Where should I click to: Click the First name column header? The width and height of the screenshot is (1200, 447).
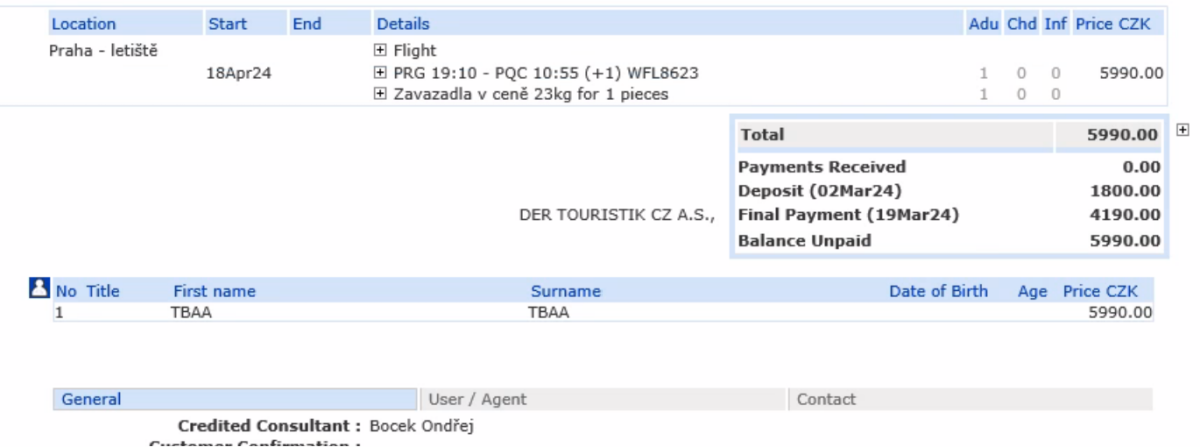pyautogui.click(x=214, y=292)
